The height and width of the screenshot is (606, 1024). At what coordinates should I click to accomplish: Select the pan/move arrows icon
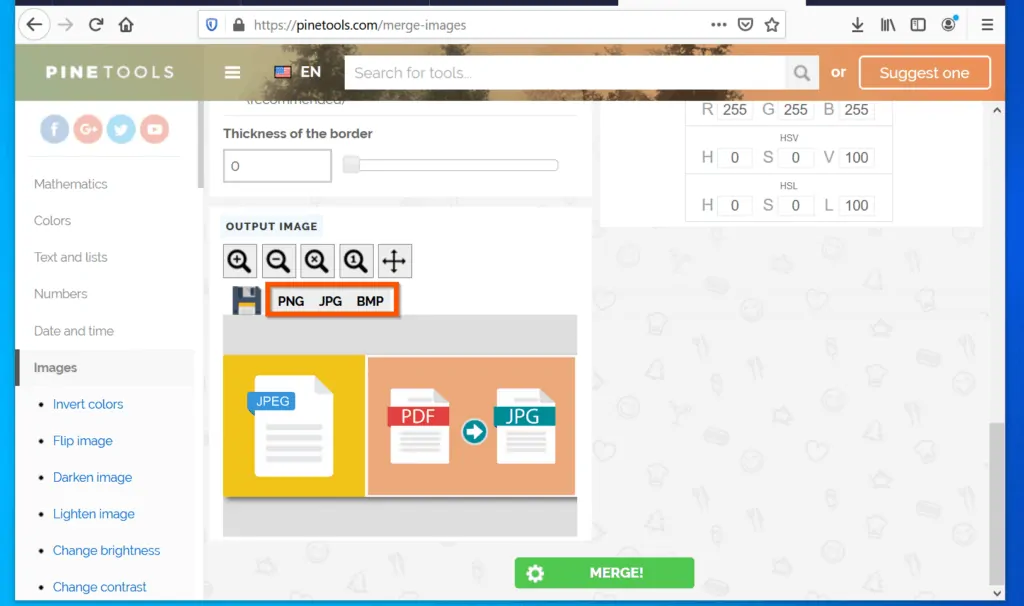tap(394, 262)
